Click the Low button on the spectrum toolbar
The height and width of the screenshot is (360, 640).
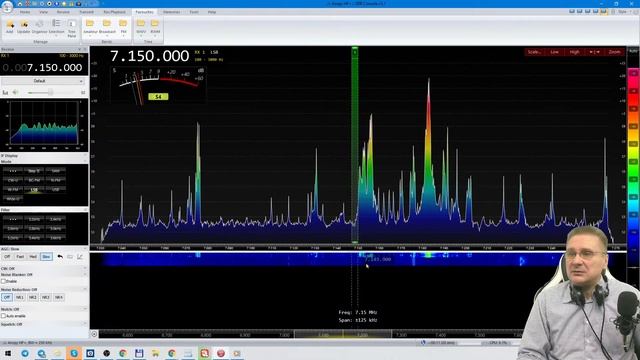(554, 52)
